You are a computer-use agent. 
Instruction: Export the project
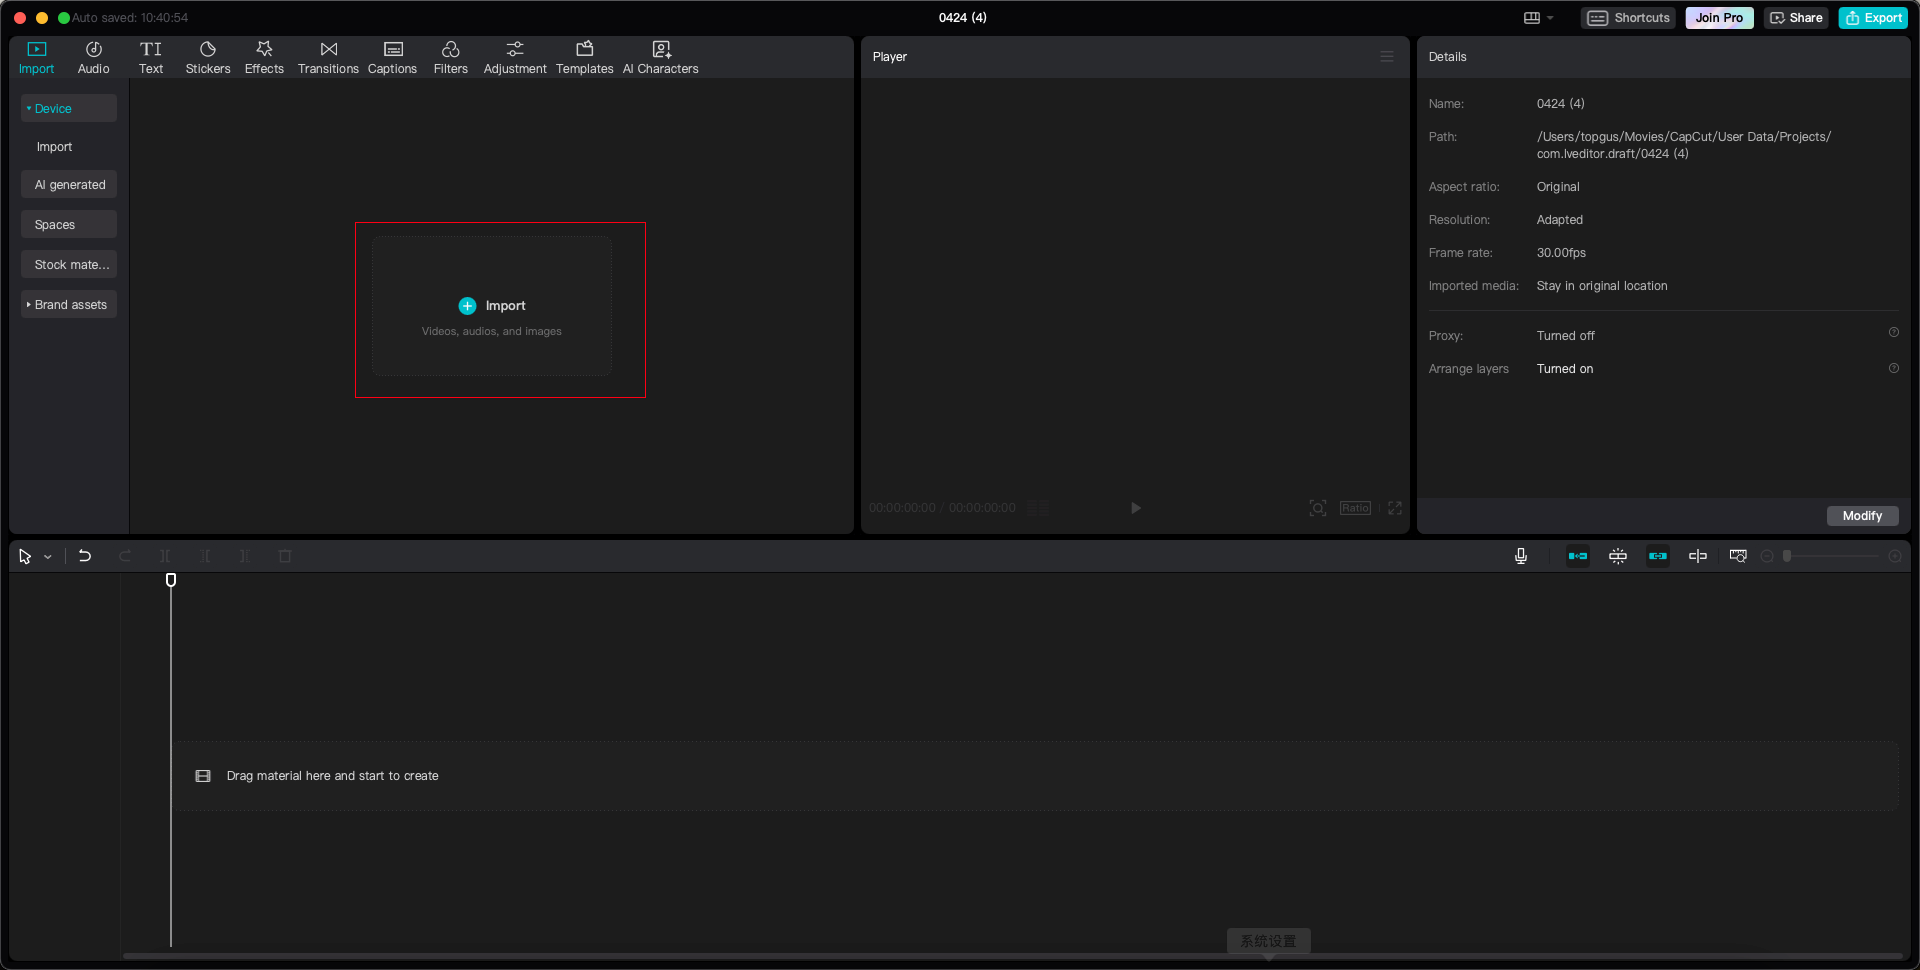[1873, 18]
